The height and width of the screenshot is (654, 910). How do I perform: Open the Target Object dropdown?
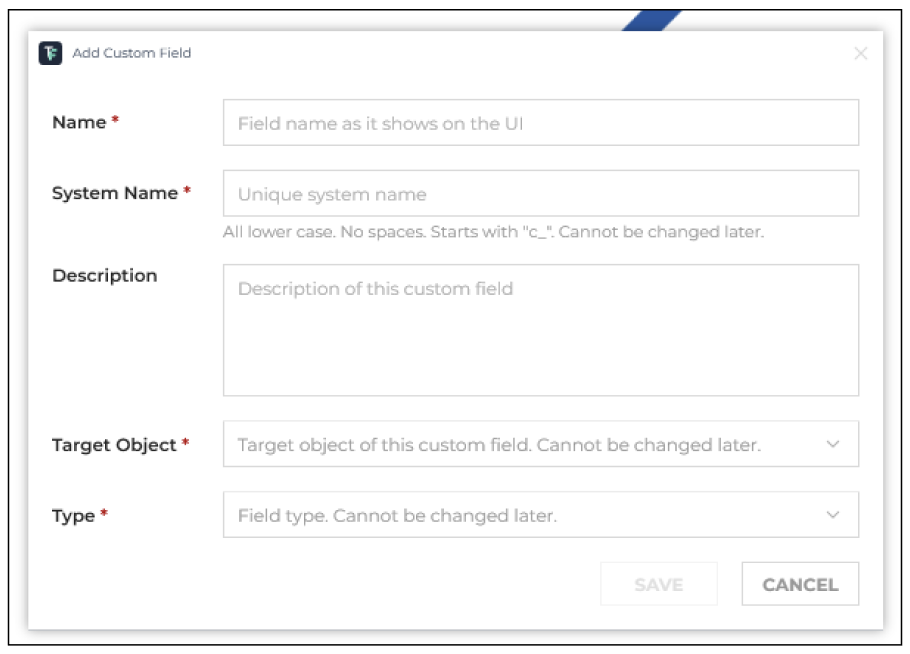(x=540, y=444)
